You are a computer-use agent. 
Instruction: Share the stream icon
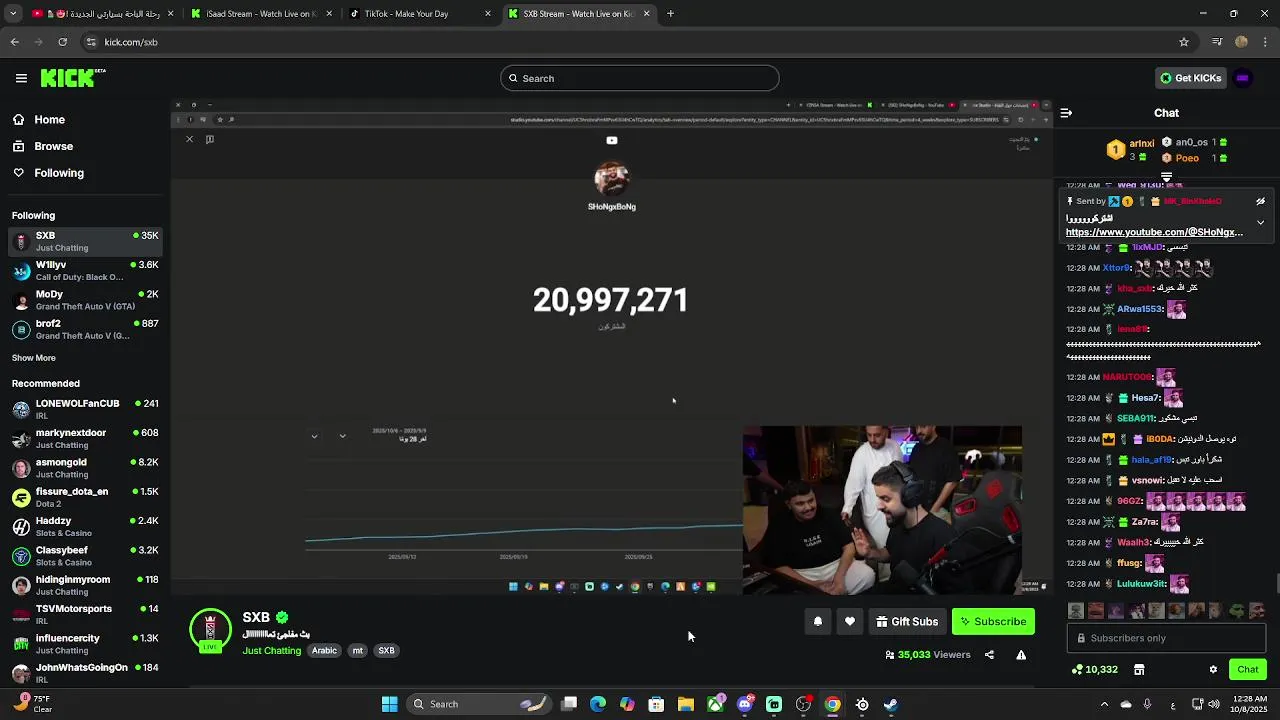pyautogui.click(x=989, y=655)
